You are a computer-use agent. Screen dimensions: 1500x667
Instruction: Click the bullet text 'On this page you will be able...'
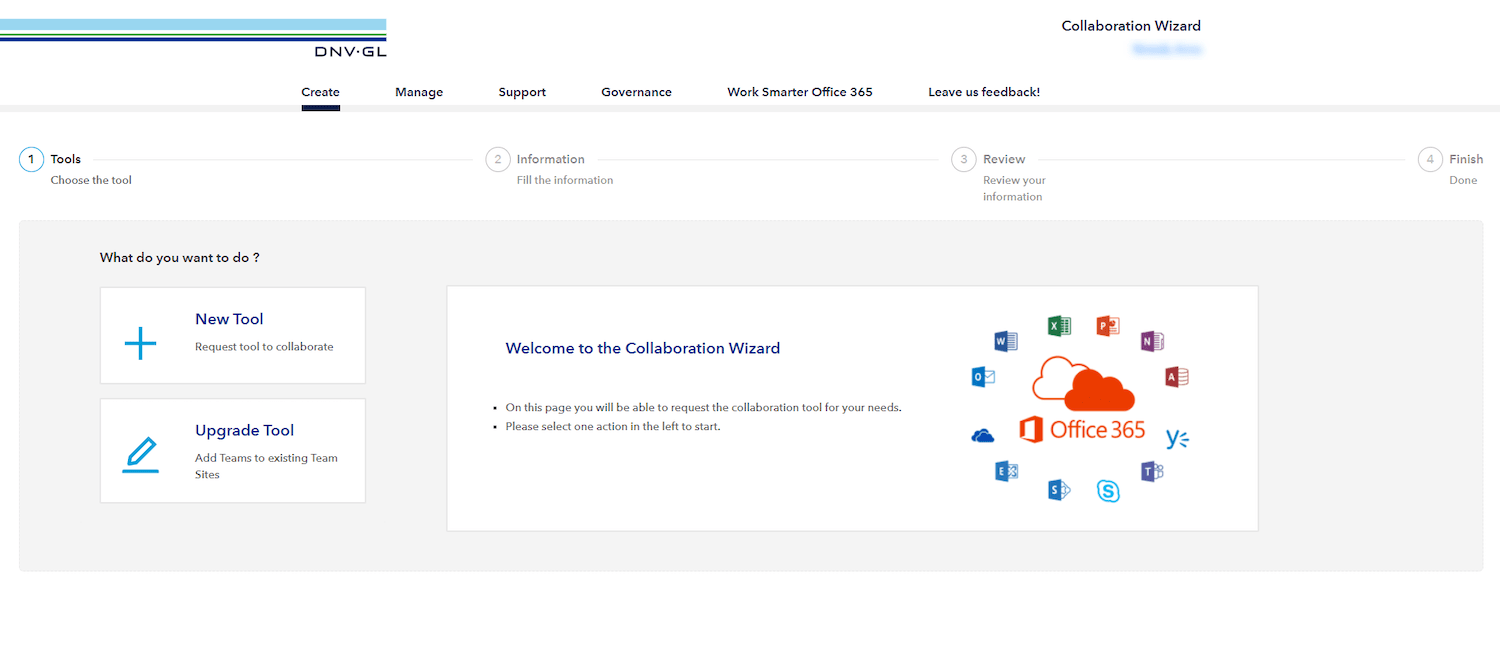click(x=704, y=408)
